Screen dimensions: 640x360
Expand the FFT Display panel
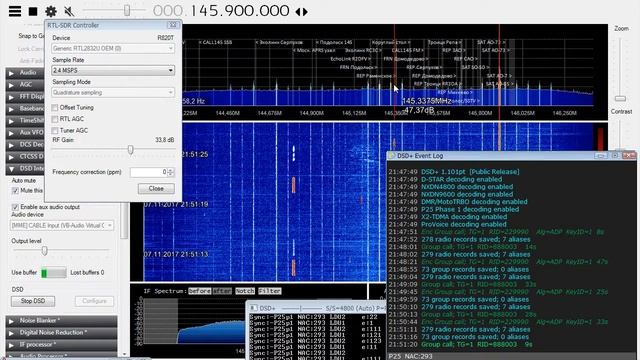[25, 97]
